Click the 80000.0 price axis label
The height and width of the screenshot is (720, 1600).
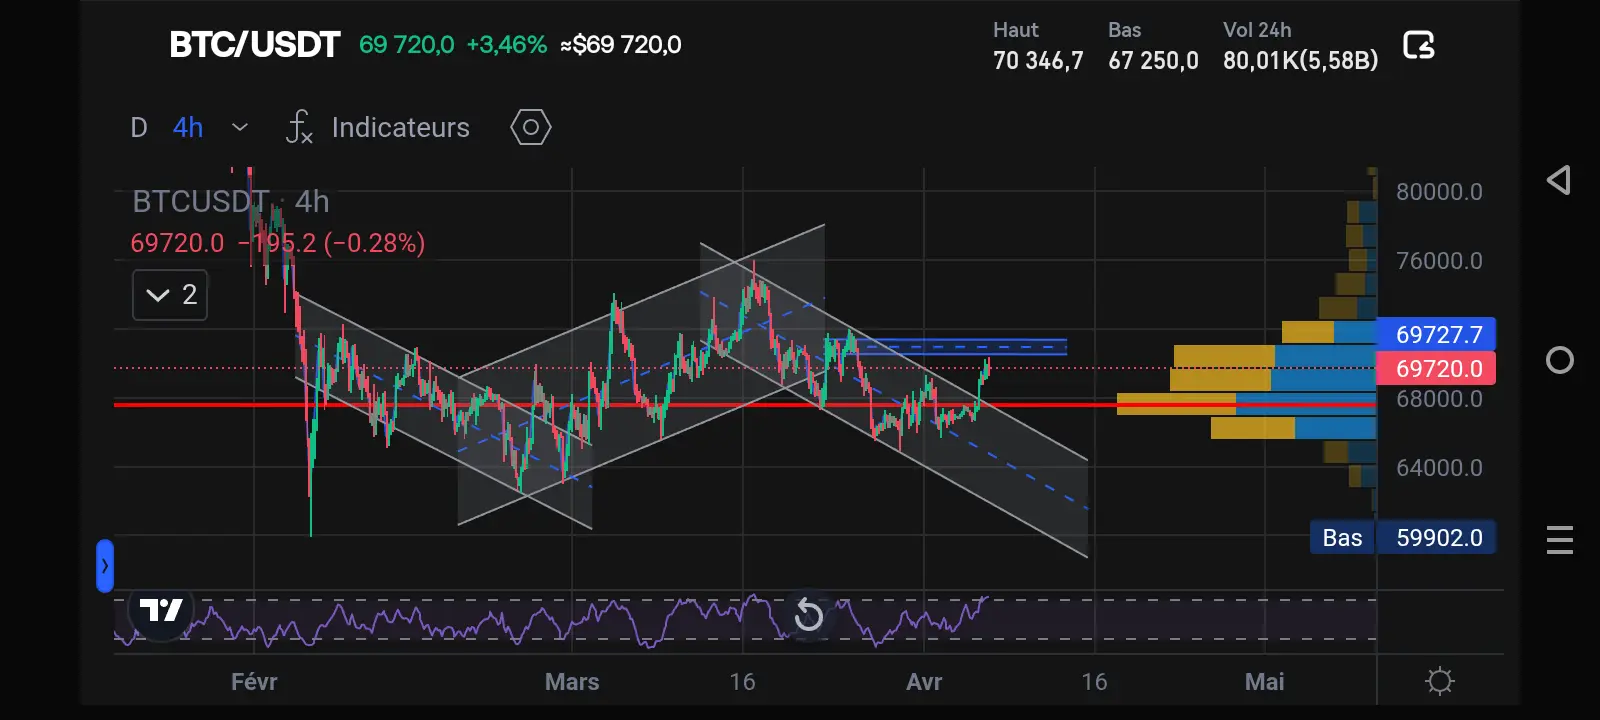[x=1439, y=192]
